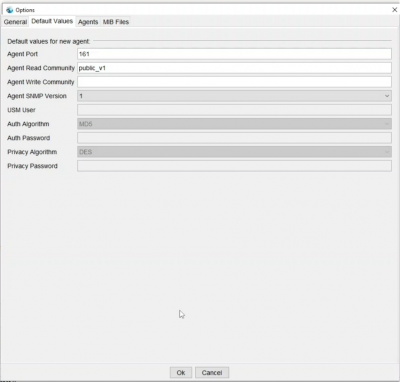Viewport: 400px width, 382px height.
Task: Select the Default Values tab
Action: (x=52, y=21)
